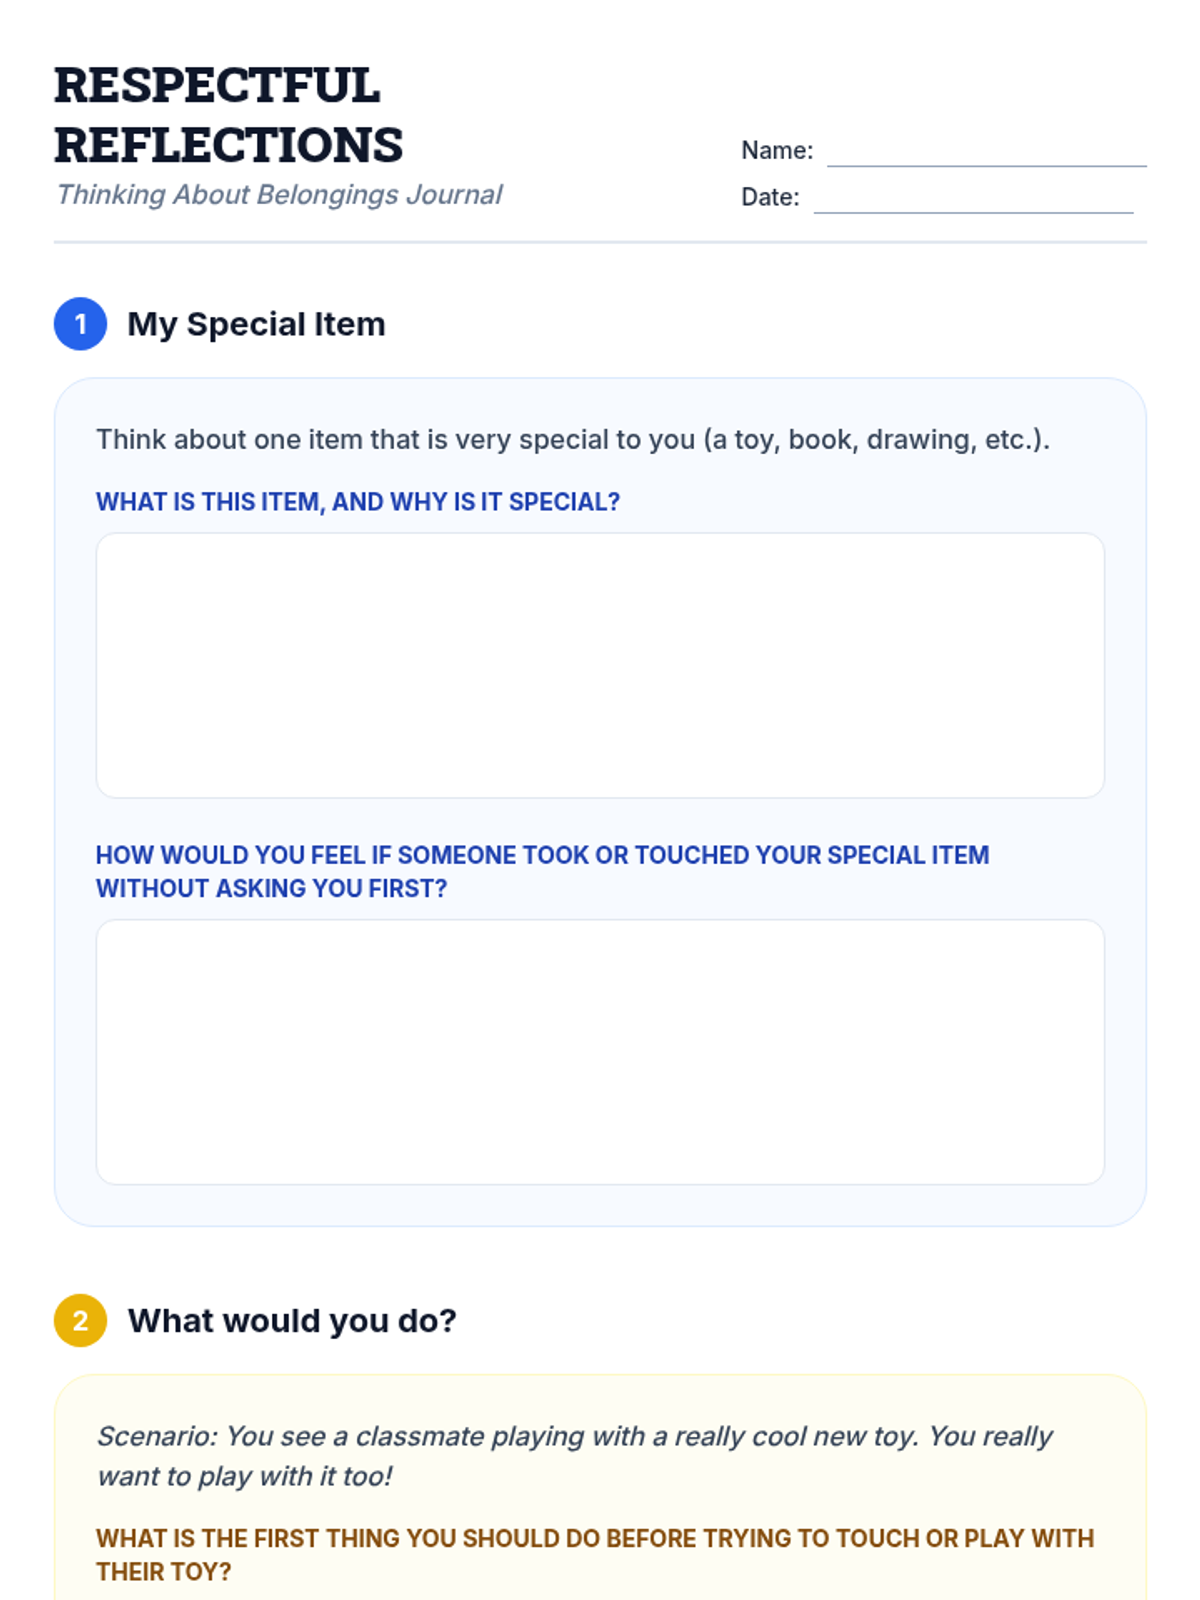This screenshot has width=1200, height=1600.
Task: Click the Name: label
Action: coord(777,151)
